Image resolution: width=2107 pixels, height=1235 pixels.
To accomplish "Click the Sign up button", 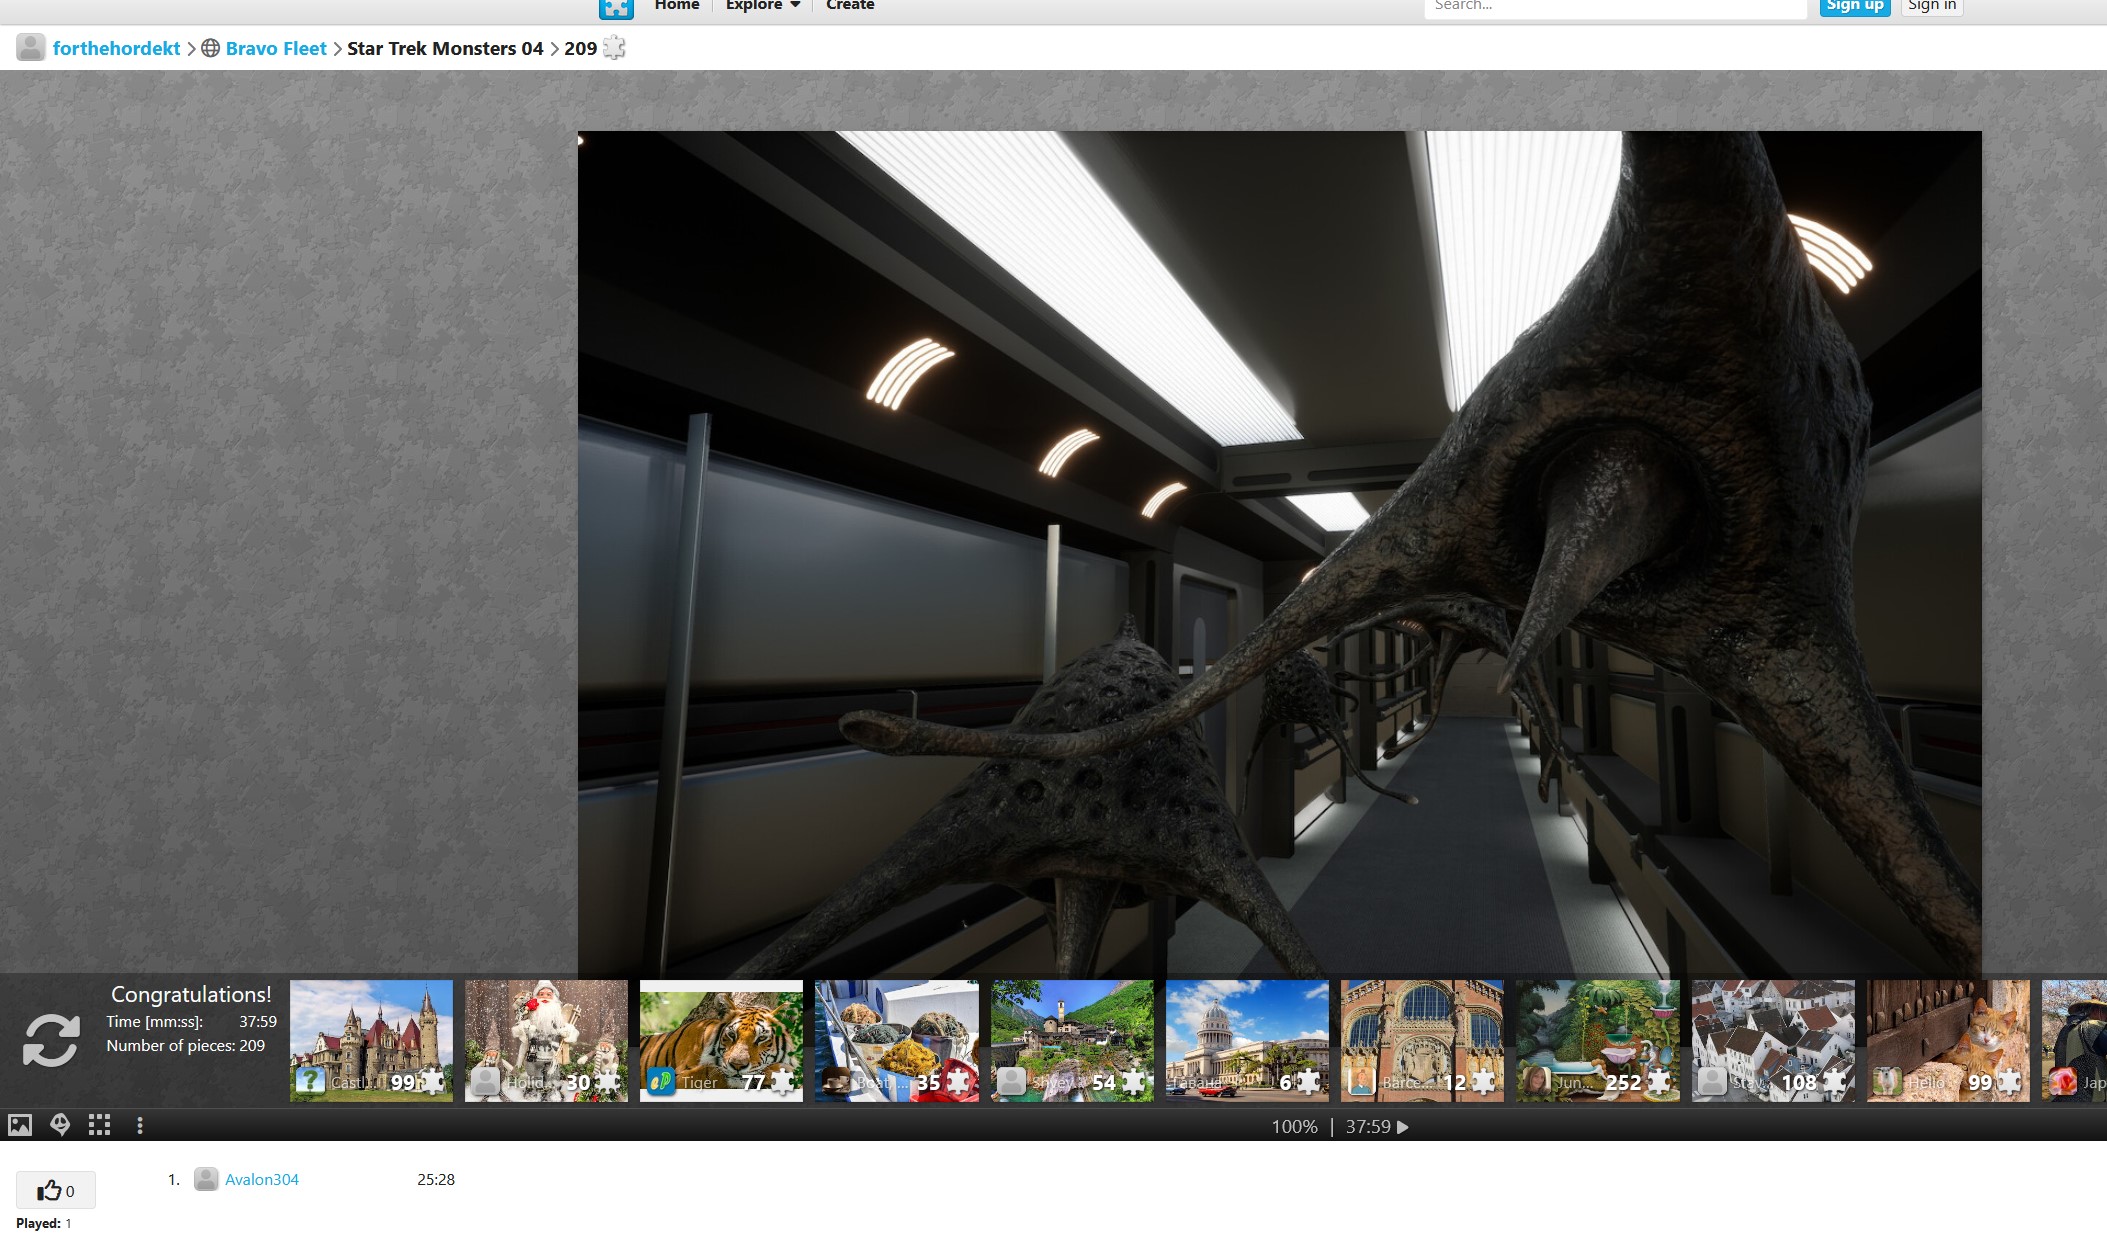I will click(x=1854, y=7).
